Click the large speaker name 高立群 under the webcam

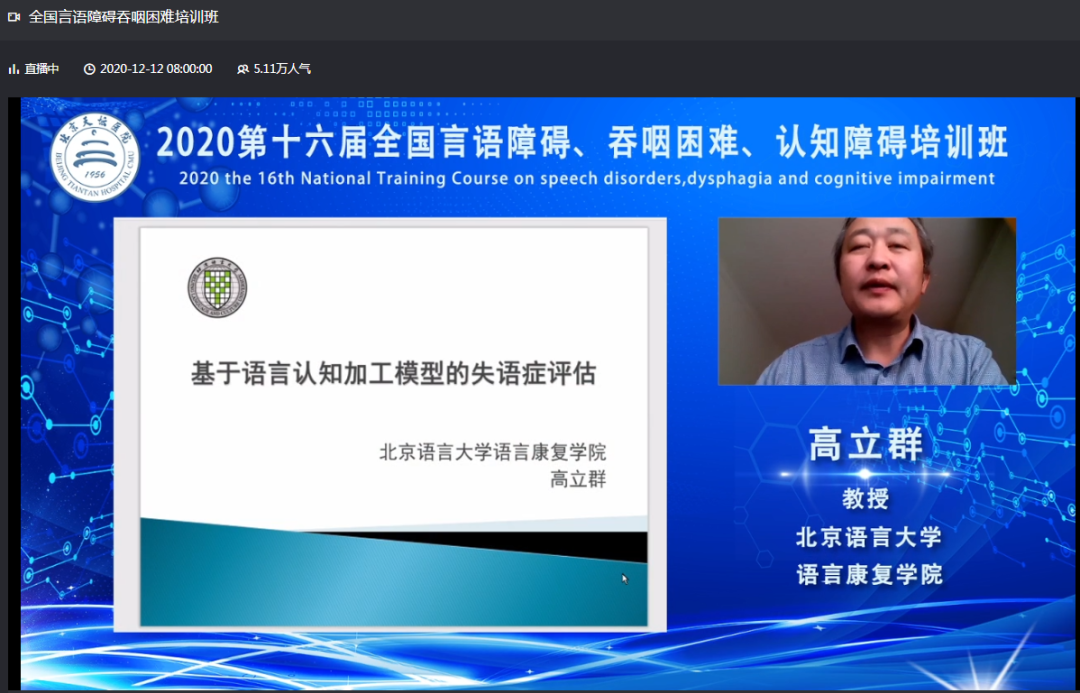866,444
